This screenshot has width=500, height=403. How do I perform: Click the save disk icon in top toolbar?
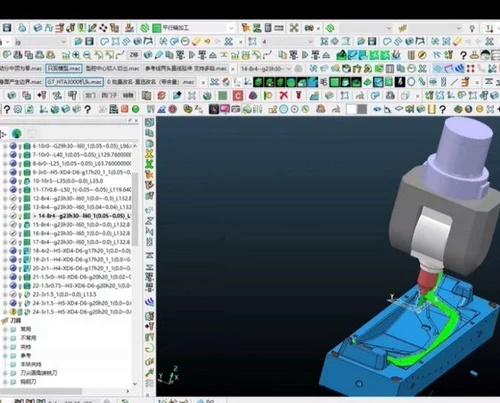click(x=7, y=28)
